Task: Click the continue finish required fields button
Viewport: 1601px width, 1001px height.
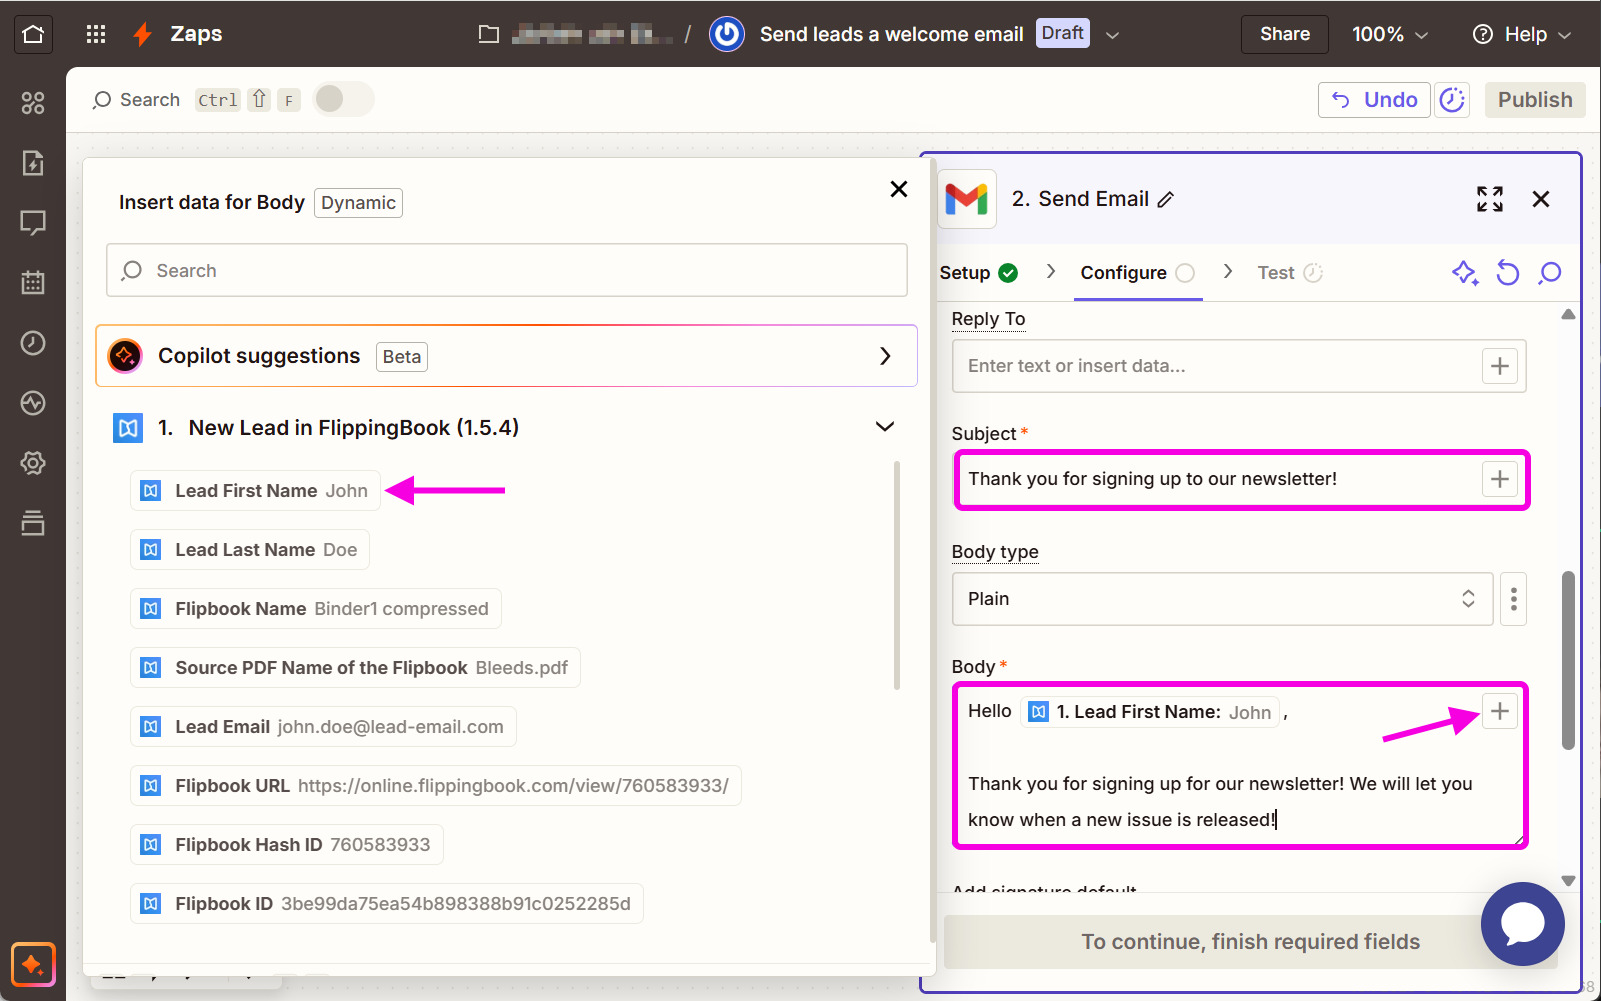Action: 1250,942
